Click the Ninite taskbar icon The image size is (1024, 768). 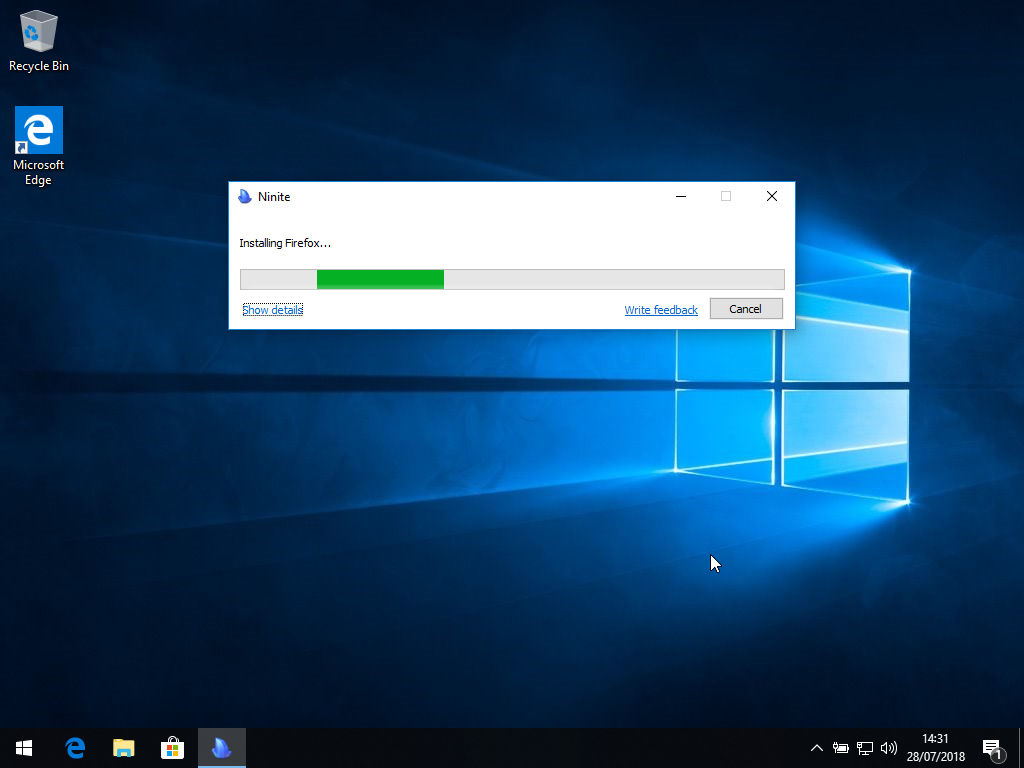tap(222, 748)
